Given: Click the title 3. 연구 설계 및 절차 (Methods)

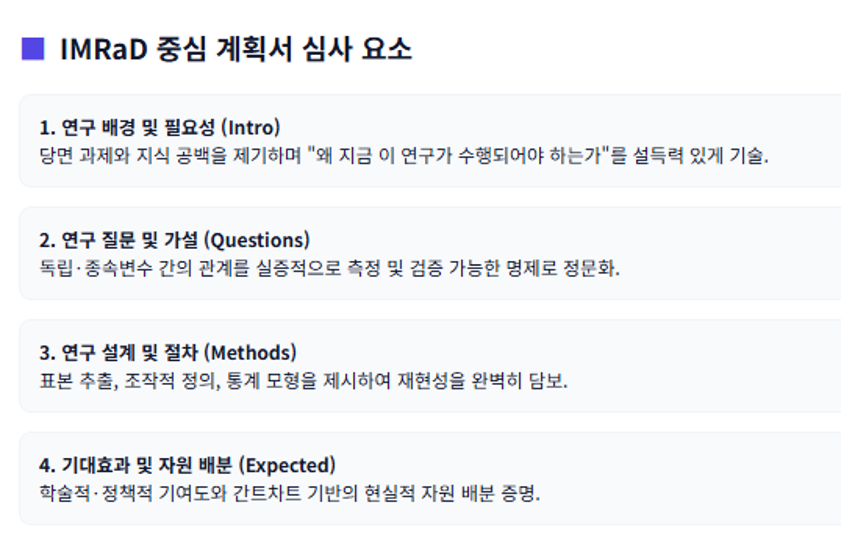Looking at the screenshot, I should 168,353.
